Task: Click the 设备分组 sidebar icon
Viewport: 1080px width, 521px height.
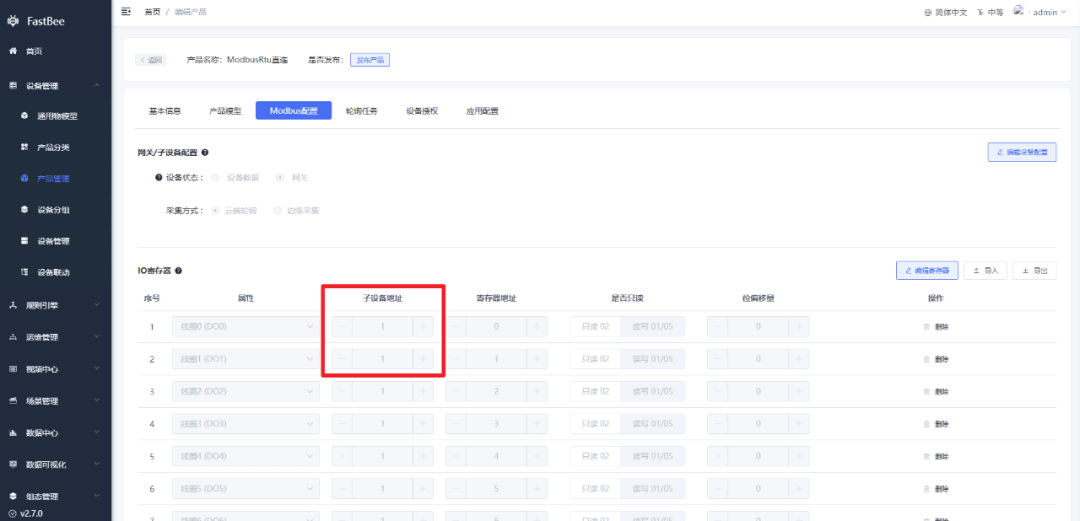Action: (x=25, y=210)
